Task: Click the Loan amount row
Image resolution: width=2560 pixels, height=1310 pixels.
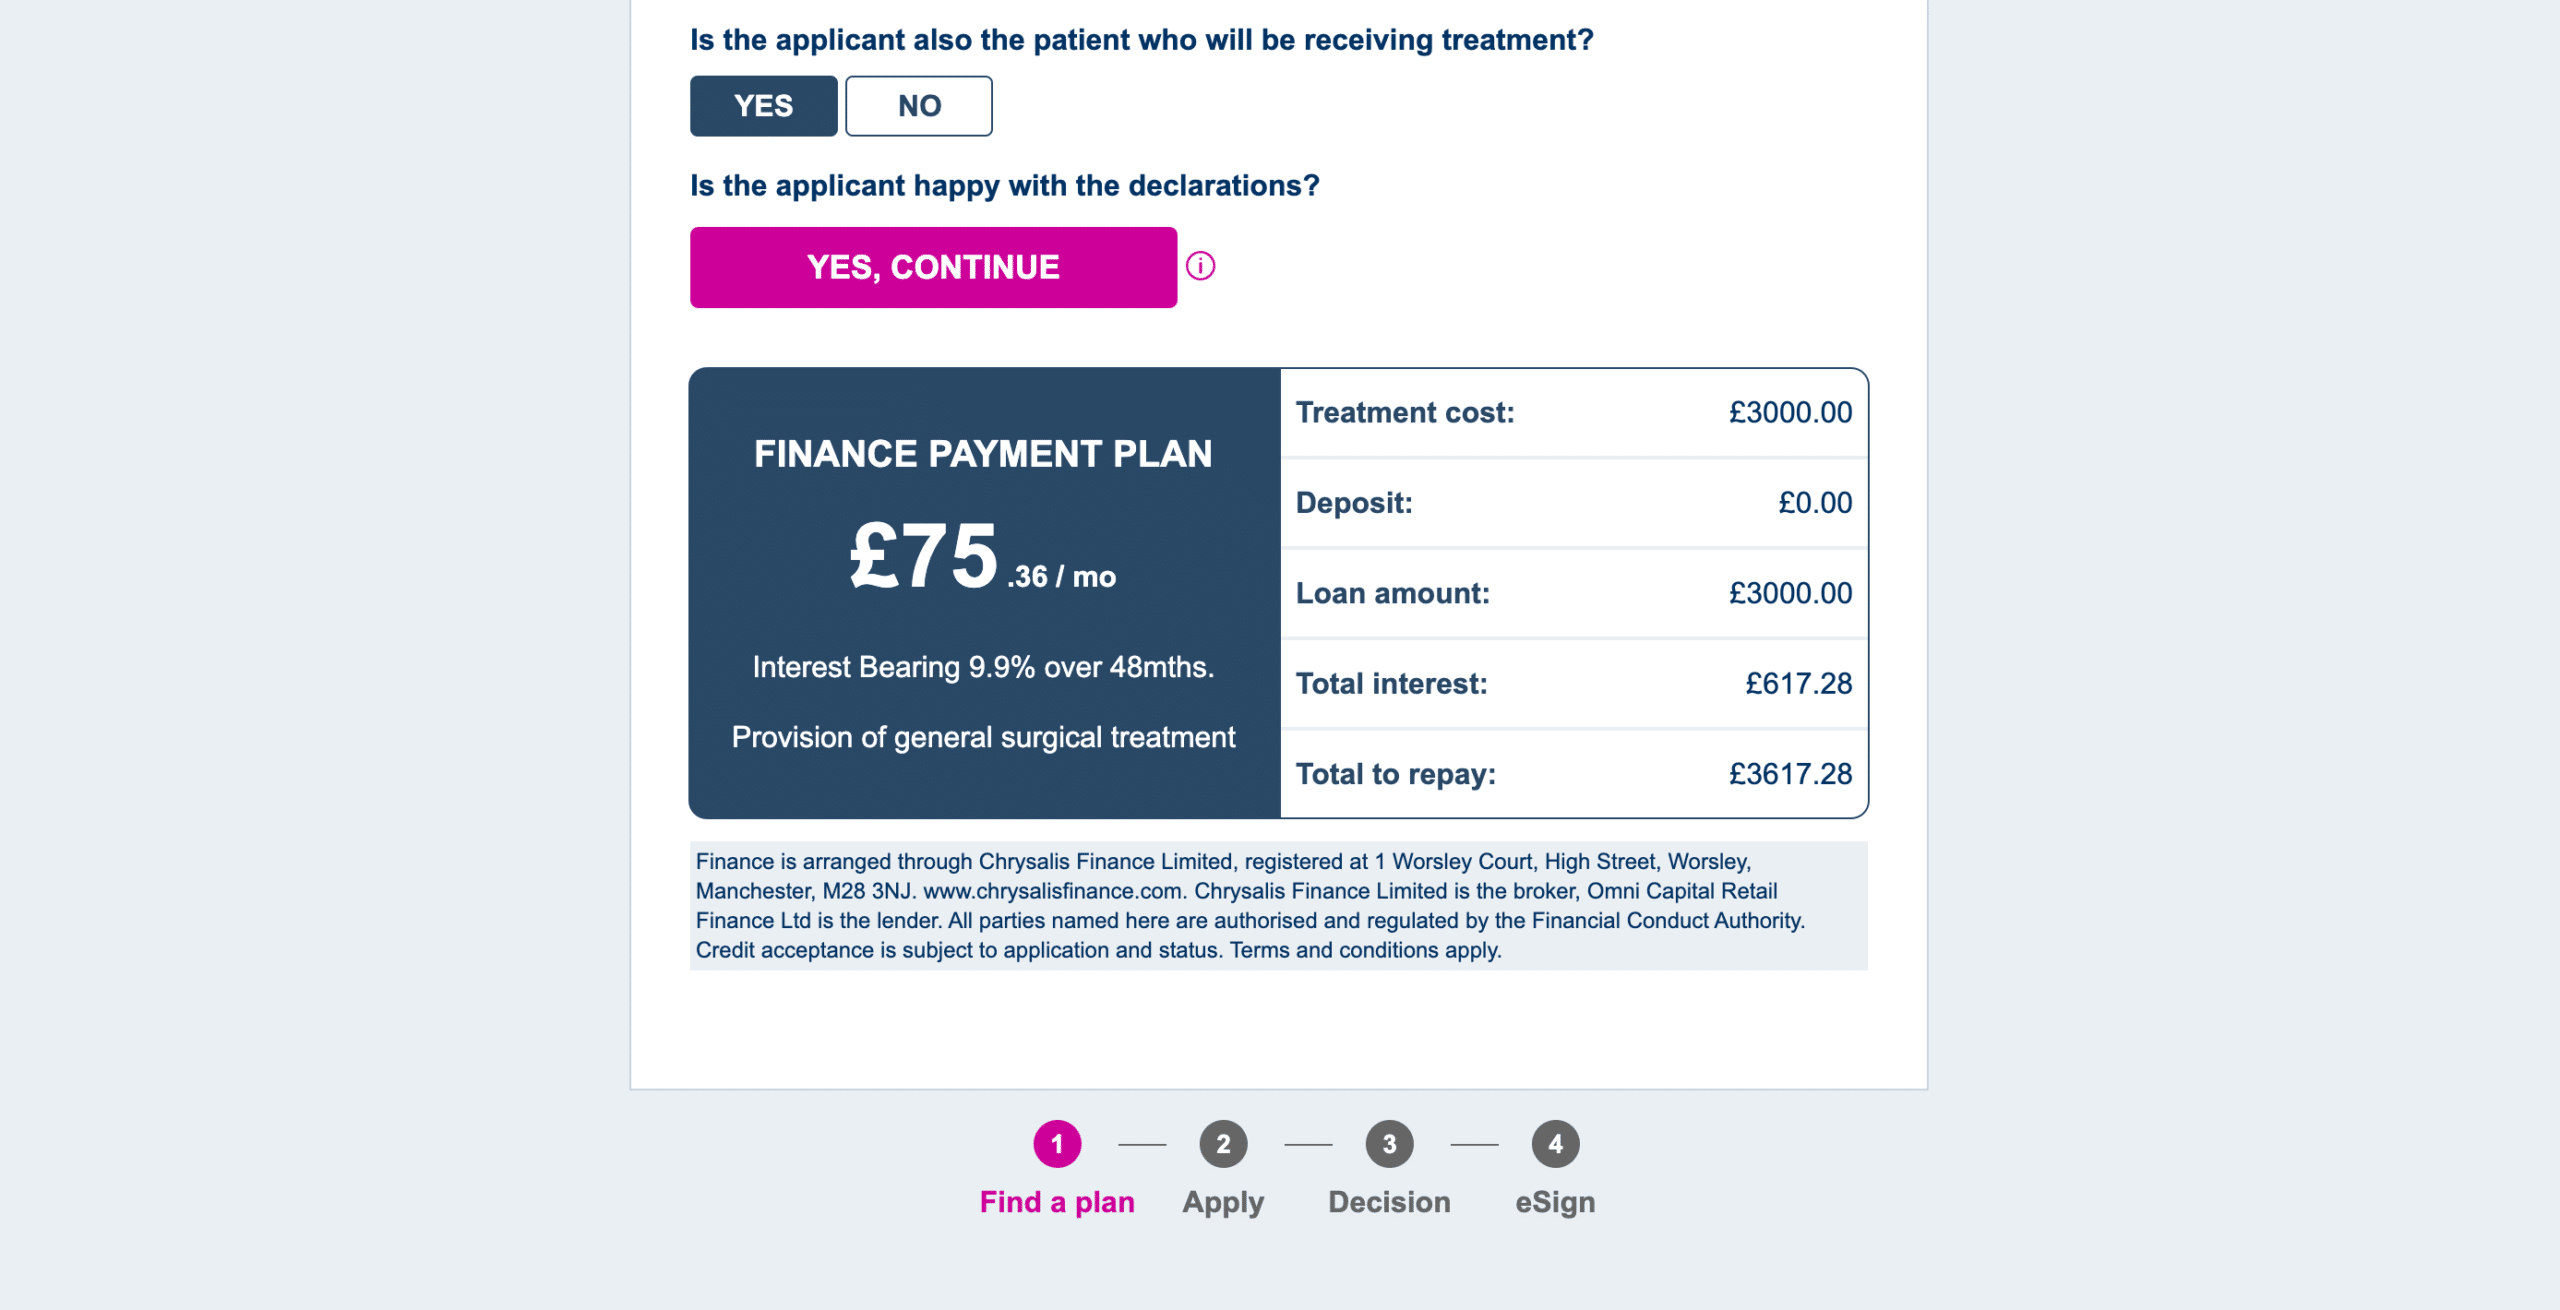Action: [1573, 593]
